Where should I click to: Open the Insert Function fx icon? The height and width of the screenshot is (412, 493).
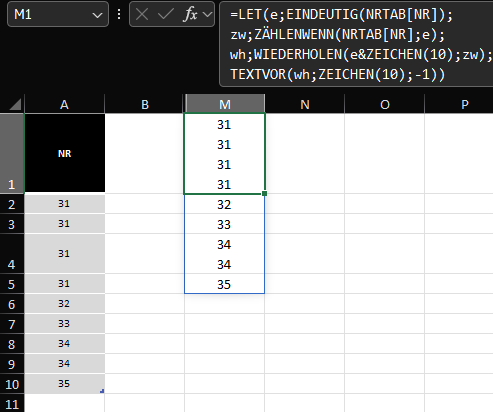190,14
